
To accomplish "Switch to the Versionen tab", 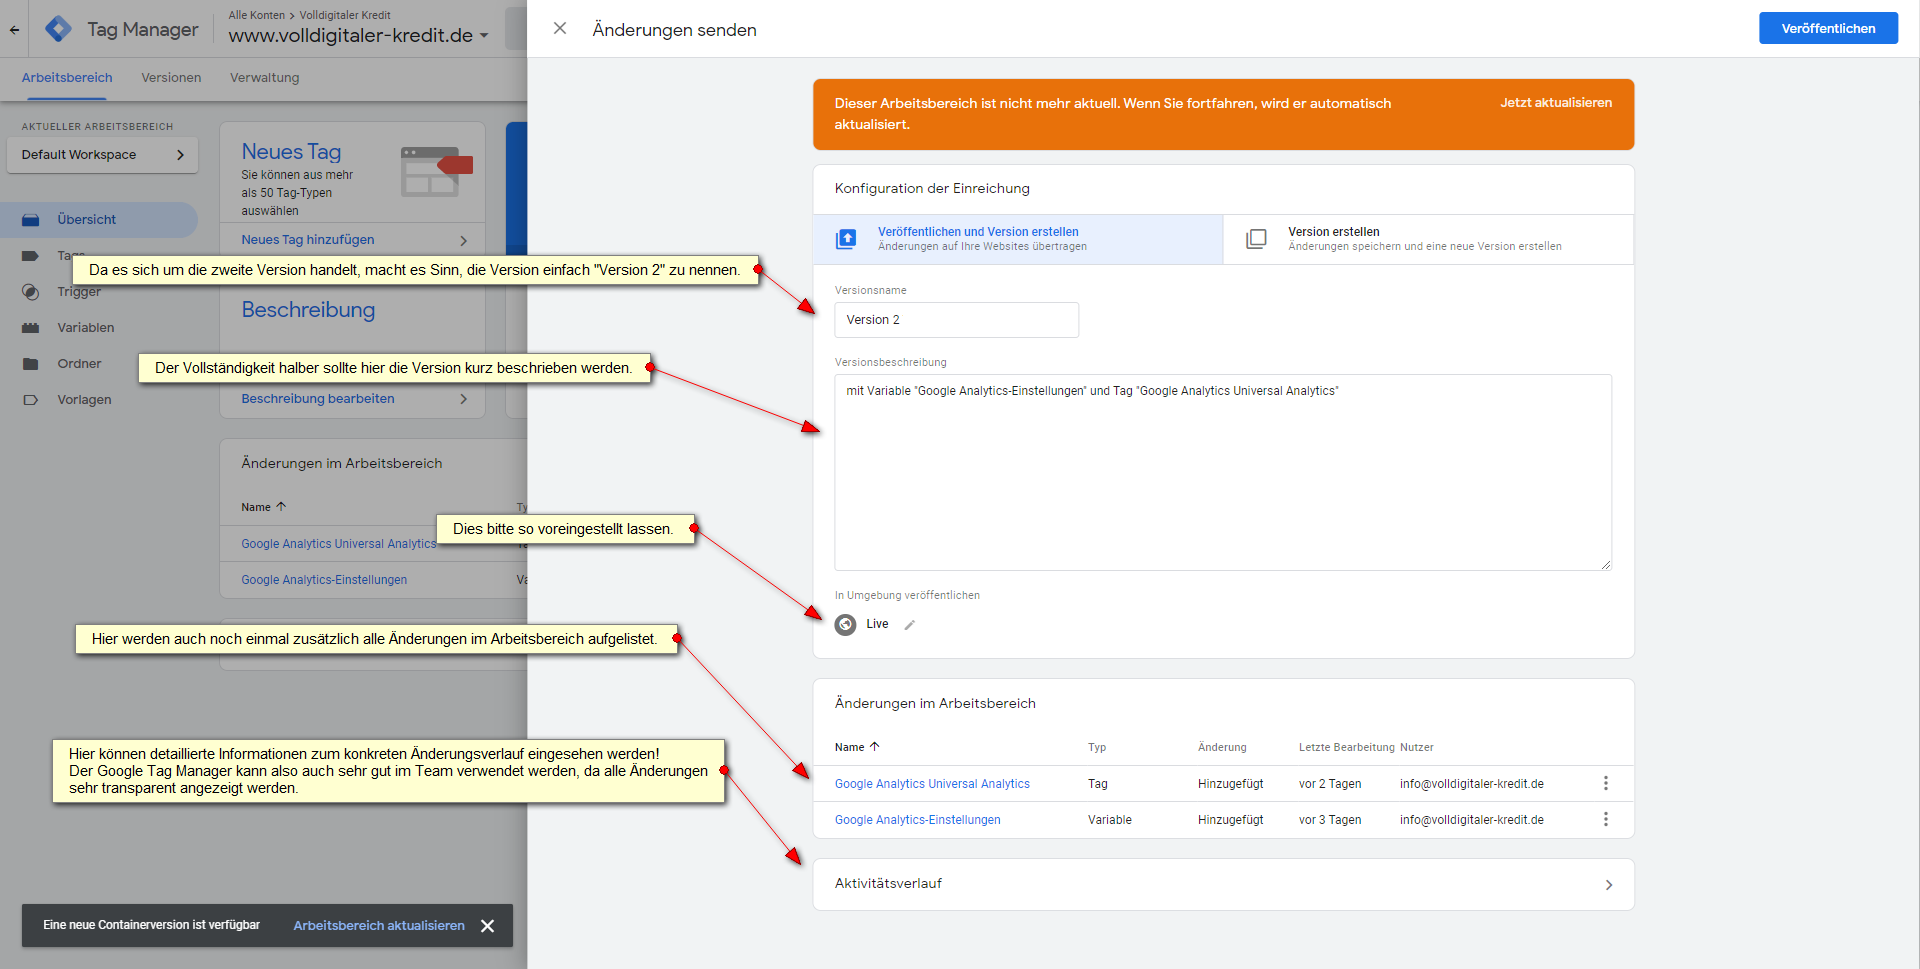I will (171, 78).
